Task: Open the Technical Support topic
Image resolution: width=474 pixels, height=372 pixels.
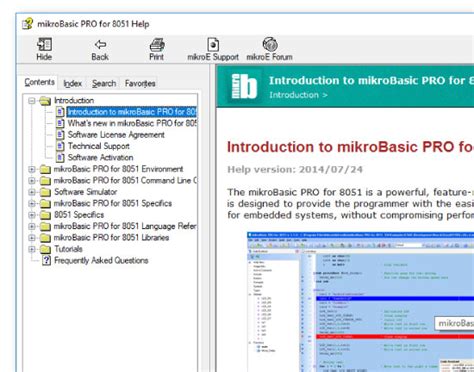Action: pyautogui.click(x=99, y=146)
